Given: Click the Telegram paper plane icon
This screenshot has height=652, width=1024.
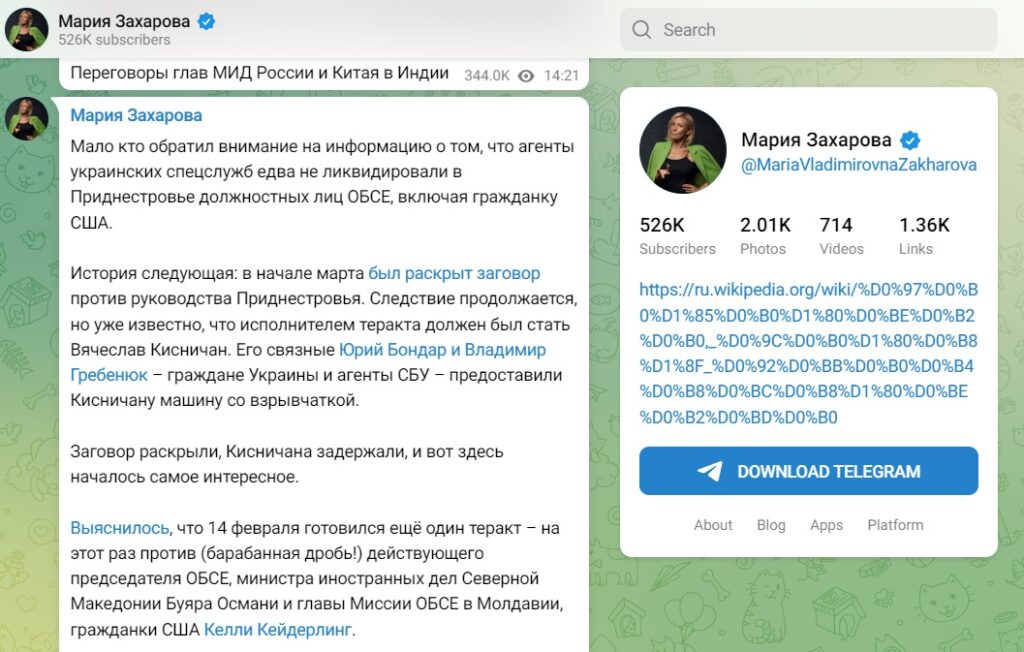Looking at the screenshot, I should pos(710,471).
